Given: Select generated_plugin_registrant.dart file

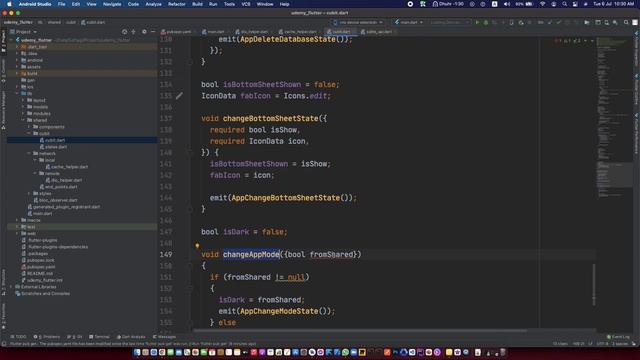Looking at the screenshot, I should click(x=64, y=207).
